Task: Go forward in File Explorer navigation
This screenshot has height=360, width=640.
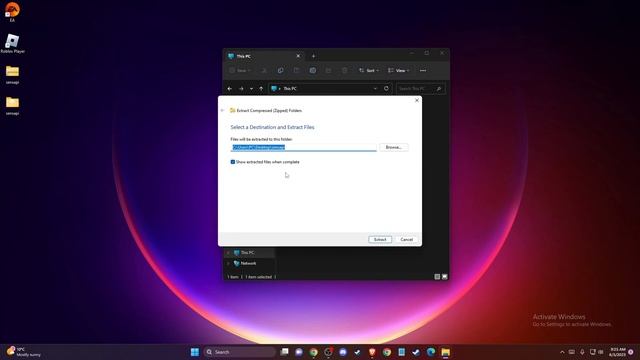Action: point(241,89)
